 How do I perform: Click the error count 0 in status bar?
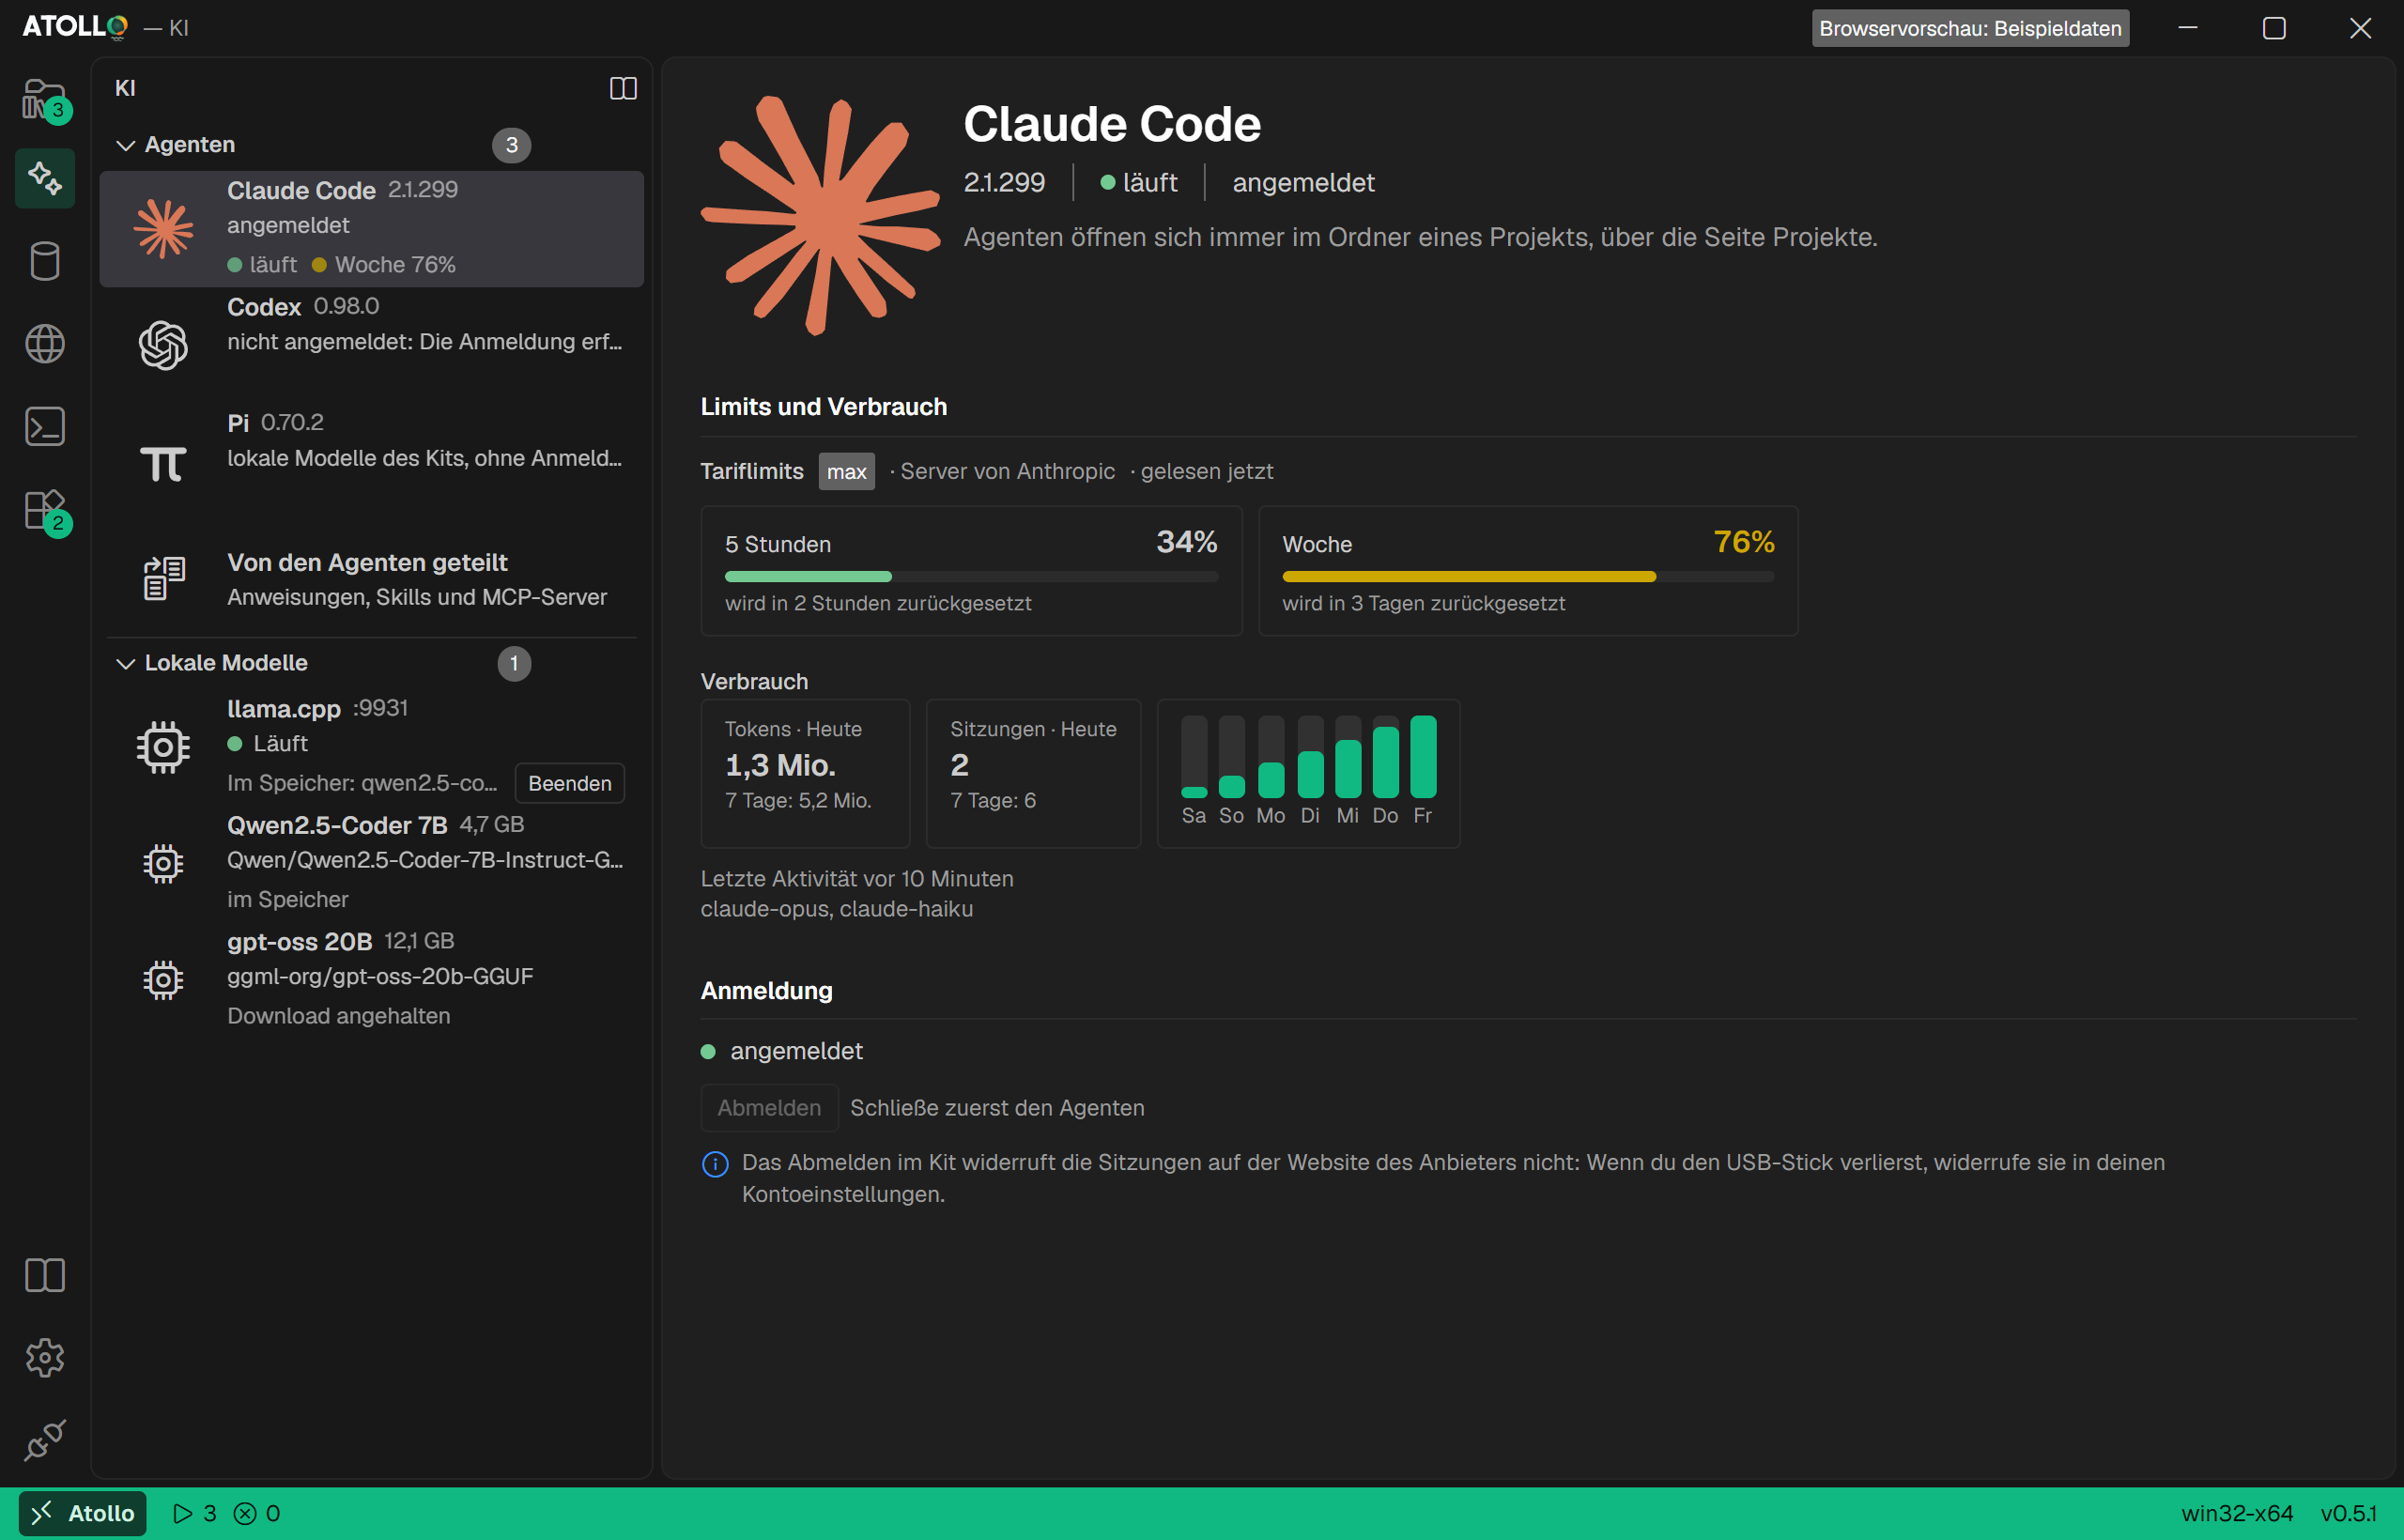coord(257,1513)
